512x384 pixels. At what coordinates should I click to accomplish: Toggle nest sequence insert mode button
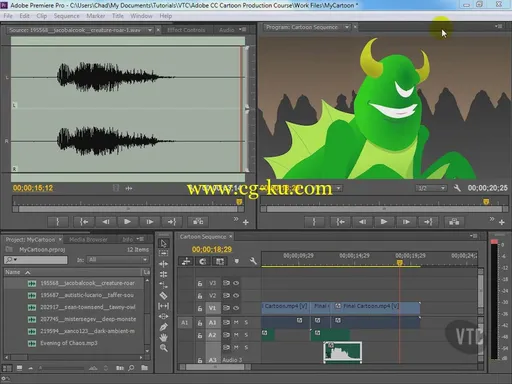pyautogui.click(x=186, y=261)
